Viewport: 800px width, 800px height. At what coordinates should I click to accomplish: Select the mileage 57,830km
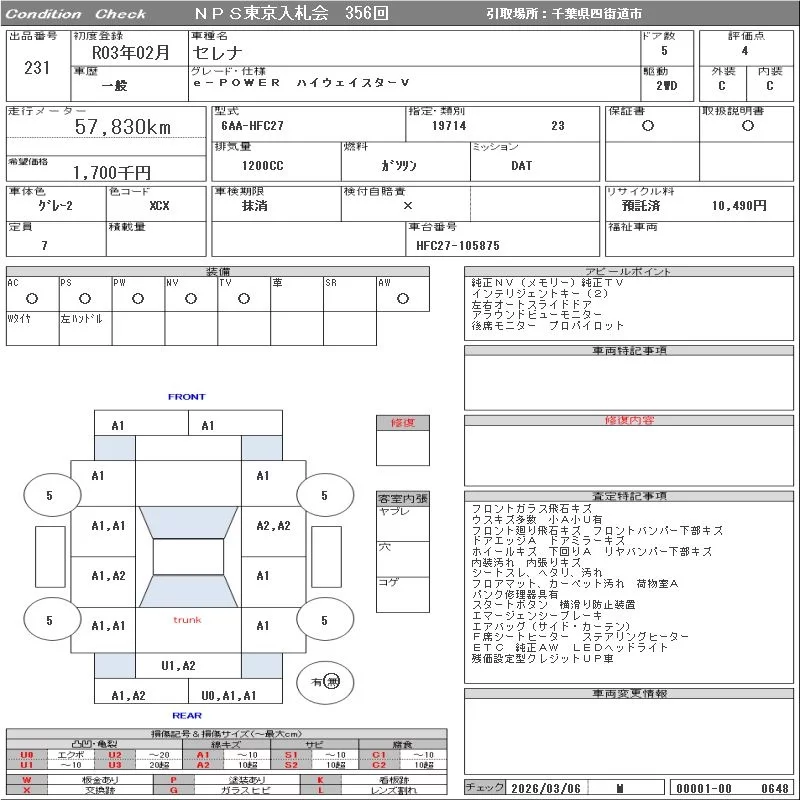[x=123, y=127]
